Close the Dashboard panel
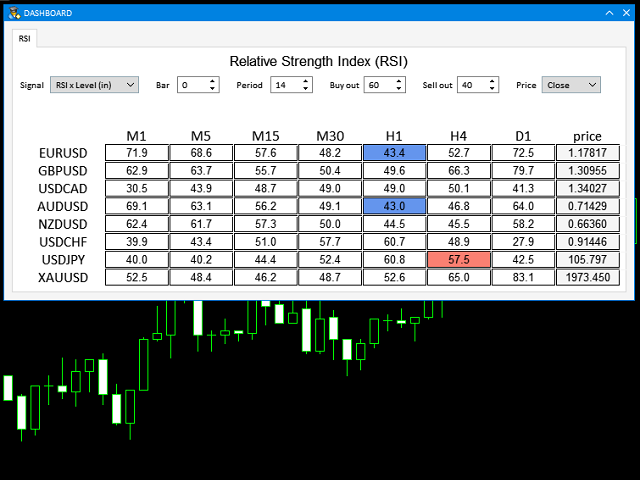Viewport: 640px width, 480px height. [x=625, y=12]
